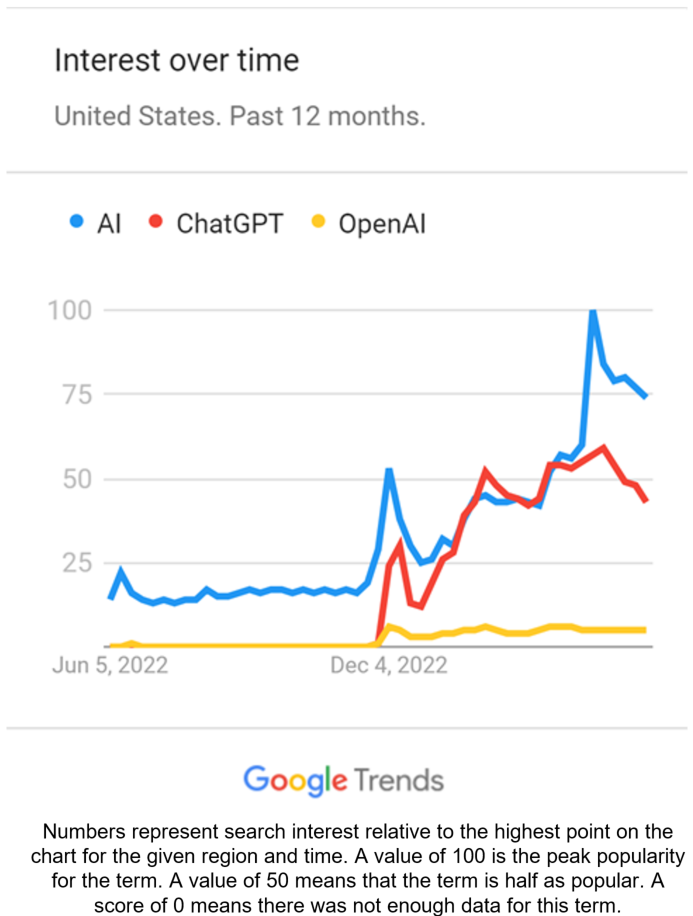Click the Jun 5, 2022 axis label

point(110,665)
